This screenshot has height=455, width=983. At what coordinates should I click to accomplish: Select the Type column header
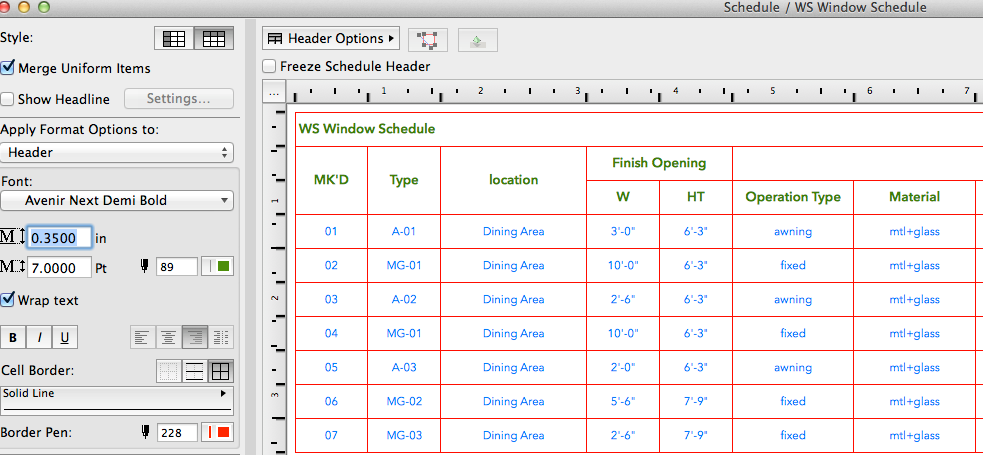(x=404, y=180)
